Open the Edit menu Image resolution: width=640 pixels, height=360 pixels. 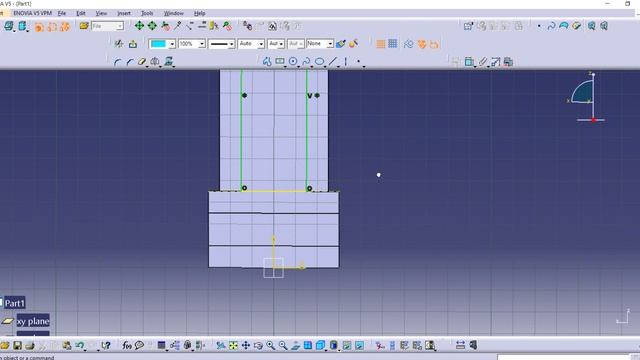click(81, 13)
